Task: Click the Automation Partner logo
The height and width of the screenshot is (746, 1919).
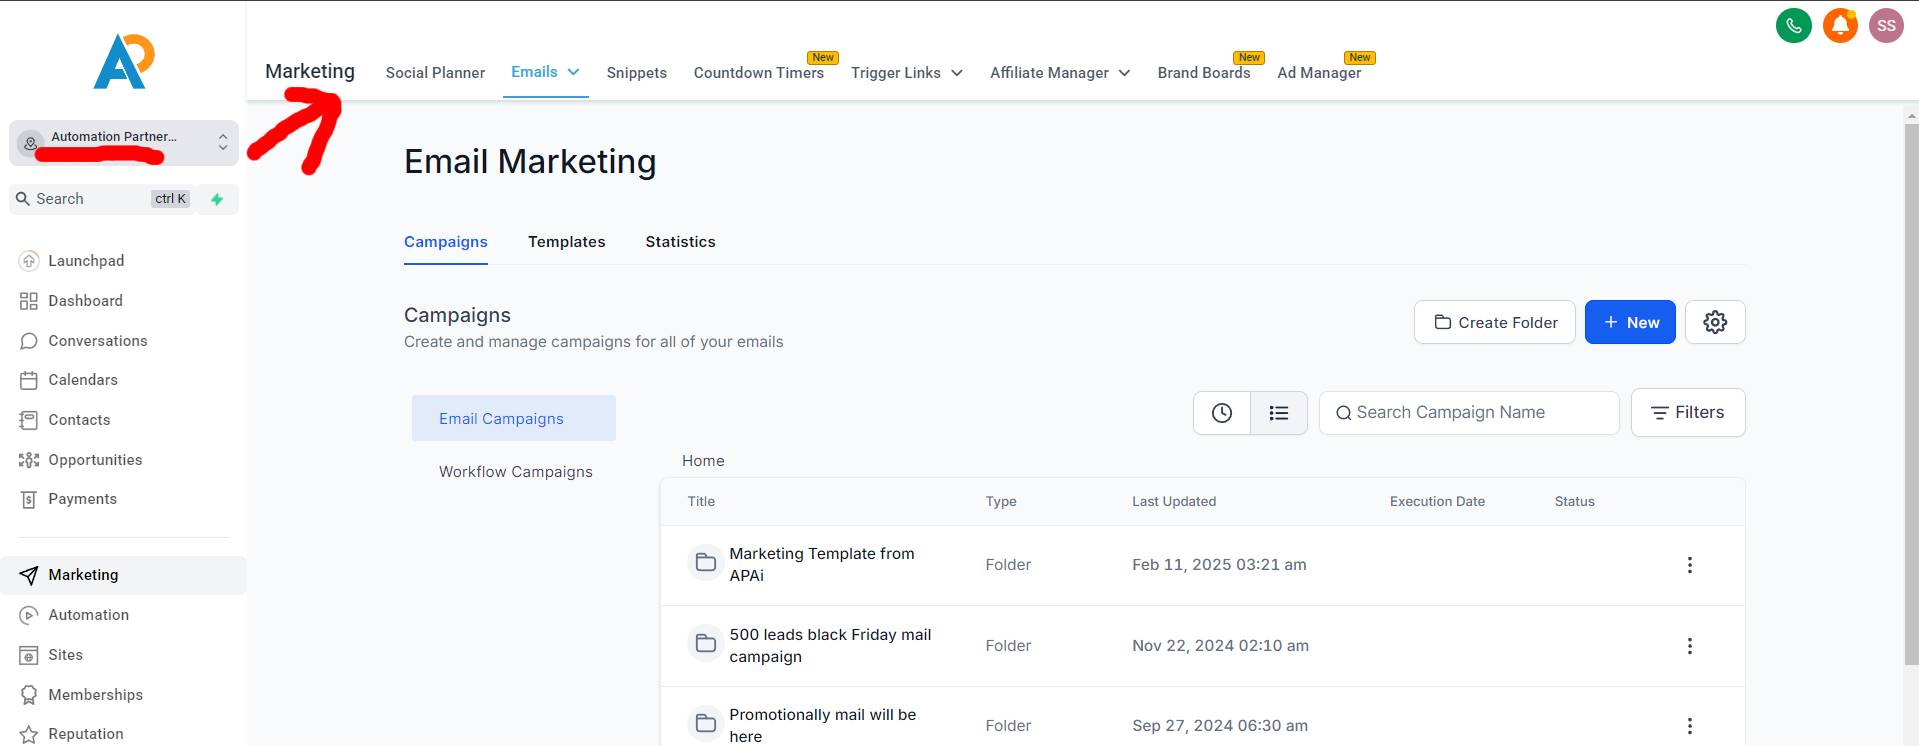Action: [x=123, y=61]
